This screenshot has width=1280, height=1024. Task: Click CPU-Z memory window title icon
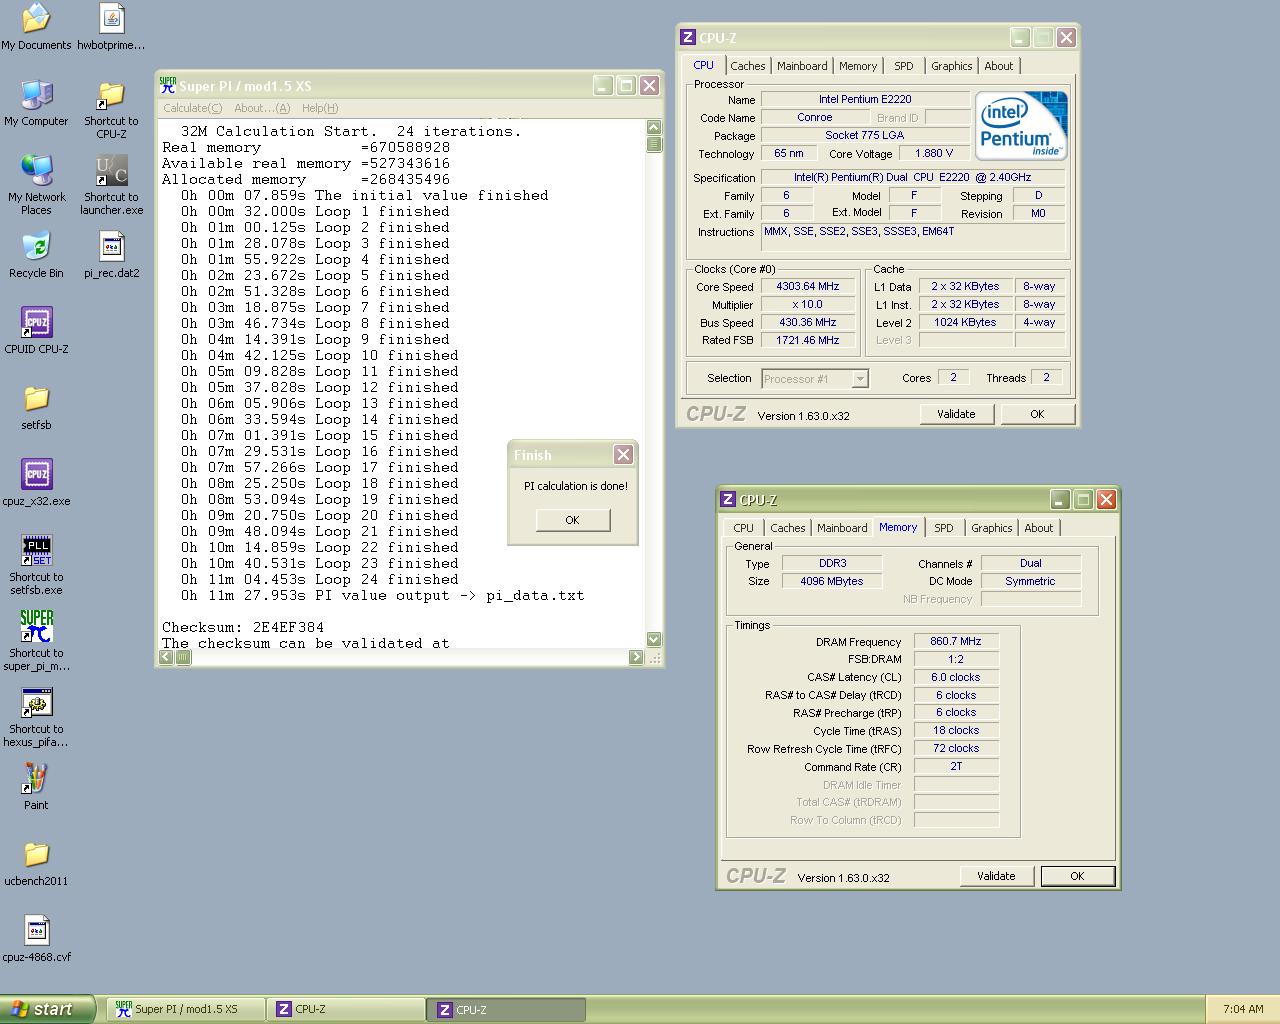pyautogui.click(x=728, y=500)
